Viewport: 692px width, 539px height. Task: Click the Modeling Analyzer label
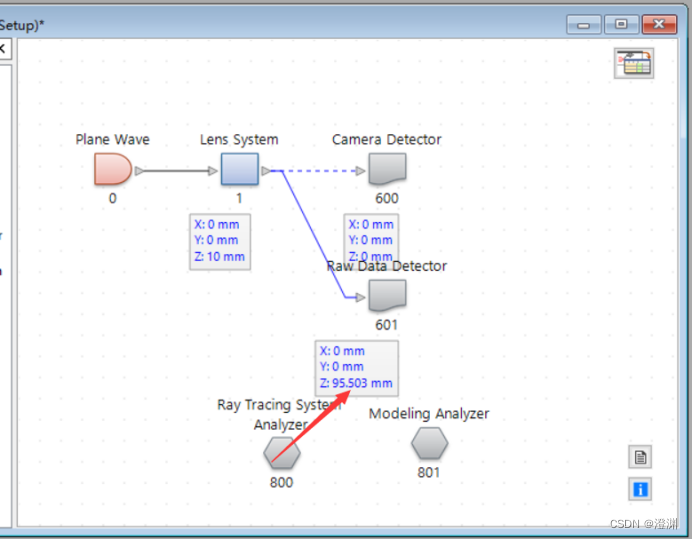429,414
